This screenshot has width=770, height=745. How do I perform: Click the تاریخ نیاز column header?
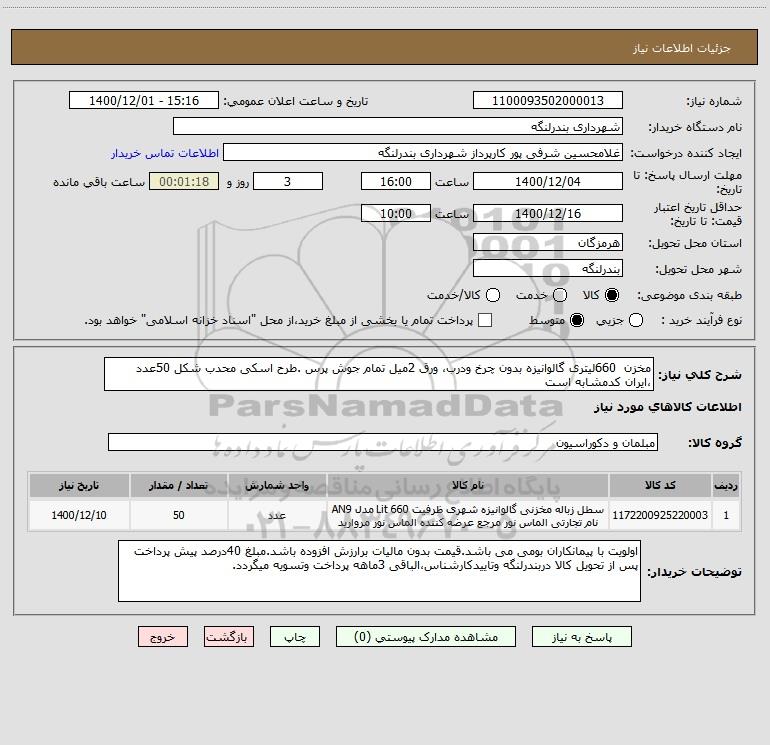click(79, 485)
